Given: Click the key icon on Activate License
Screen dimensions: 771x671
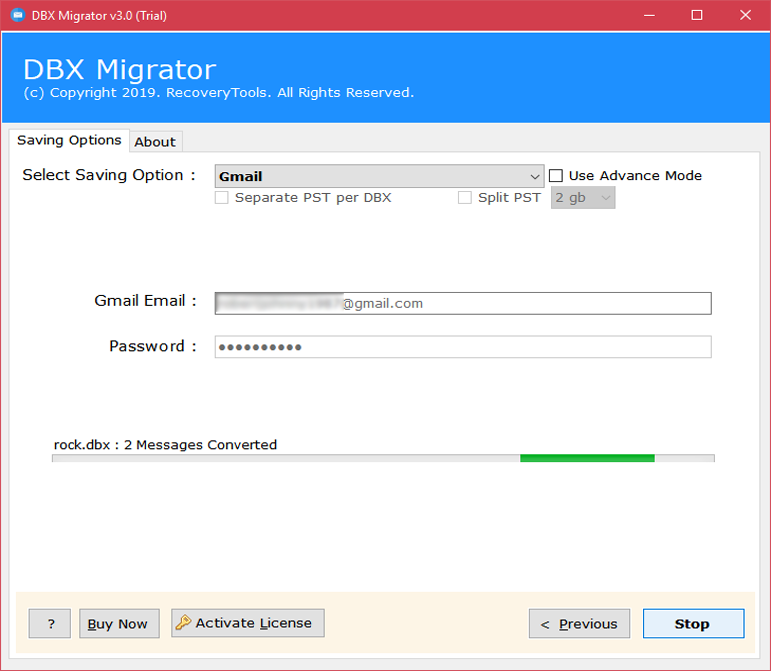Looking at the screenshot, I should pos(183,622).
